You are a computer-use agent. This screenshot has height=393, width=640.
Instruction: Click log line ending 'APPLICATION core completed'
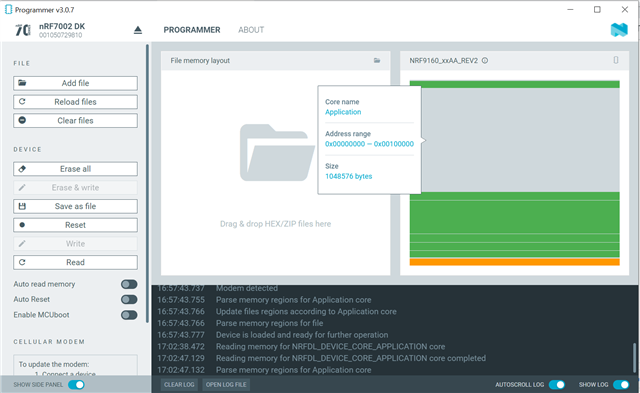click(x=351, y=358)
